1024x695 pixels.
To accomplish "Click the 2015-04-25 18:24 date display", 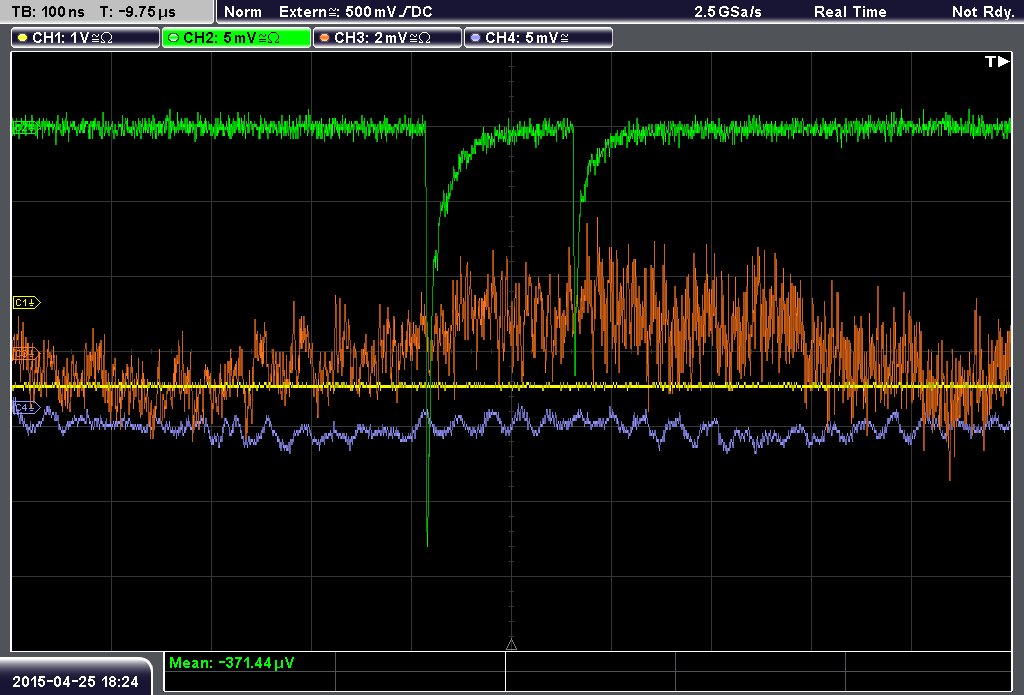I will pos(76,681).
